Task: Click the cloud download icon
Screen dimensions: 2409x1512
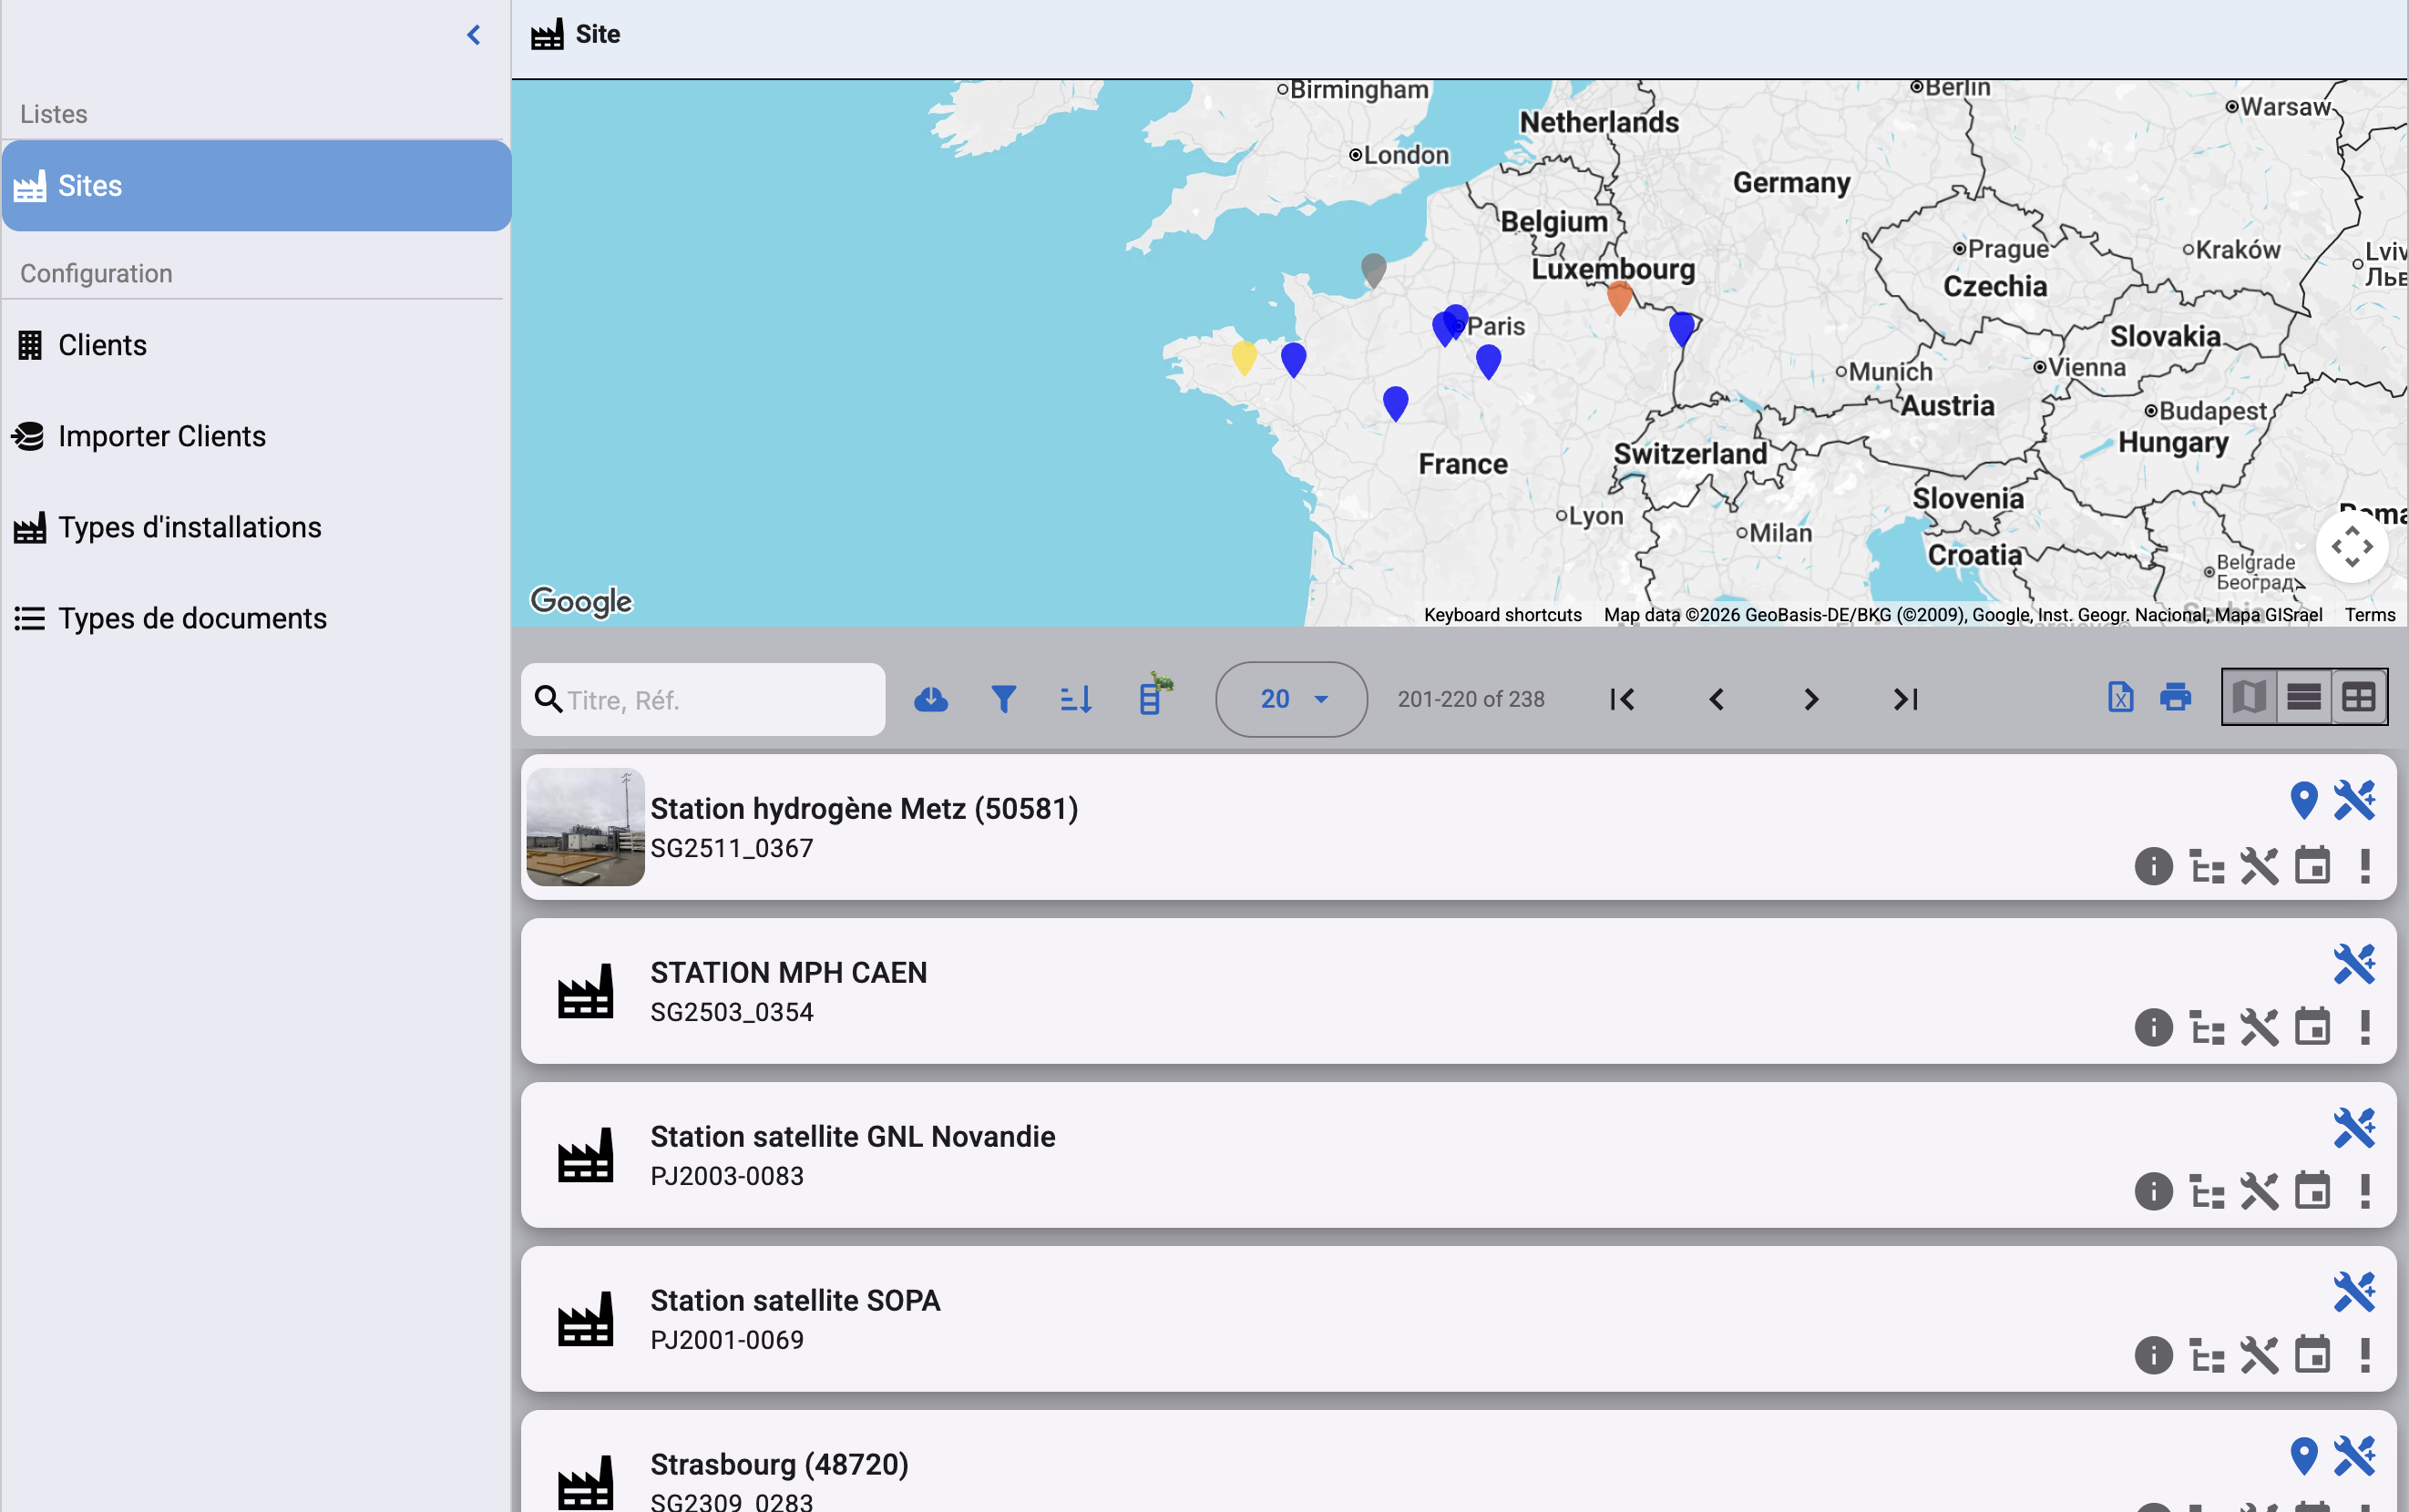Action: pyautogui.click(x=931, y=699)
